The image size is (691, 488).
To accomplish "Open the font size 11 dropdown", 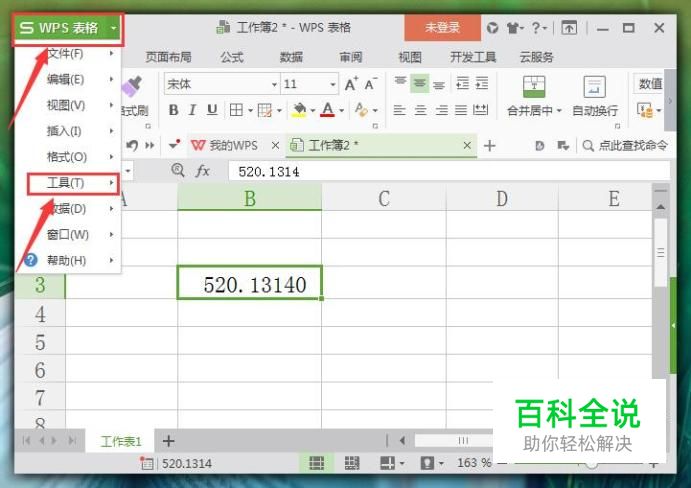I will (333, 84).
